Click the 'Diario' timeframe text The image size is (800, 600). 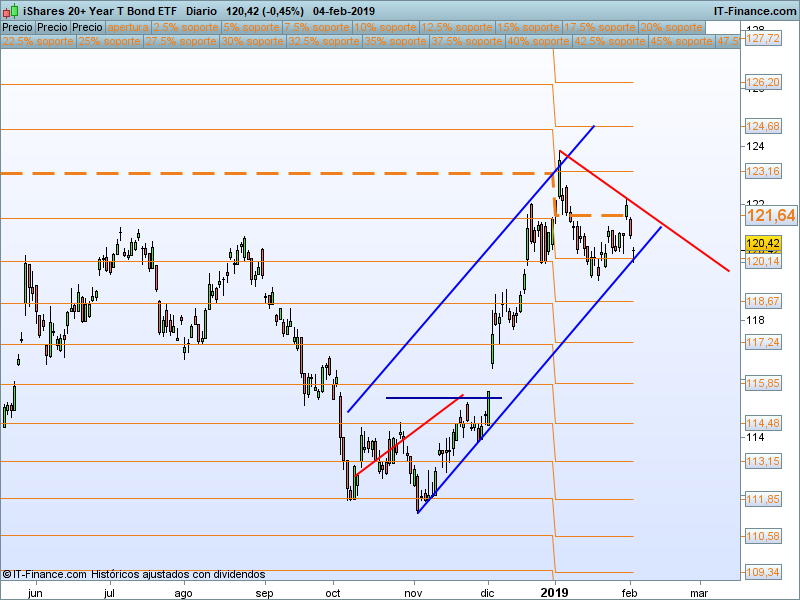201,11
